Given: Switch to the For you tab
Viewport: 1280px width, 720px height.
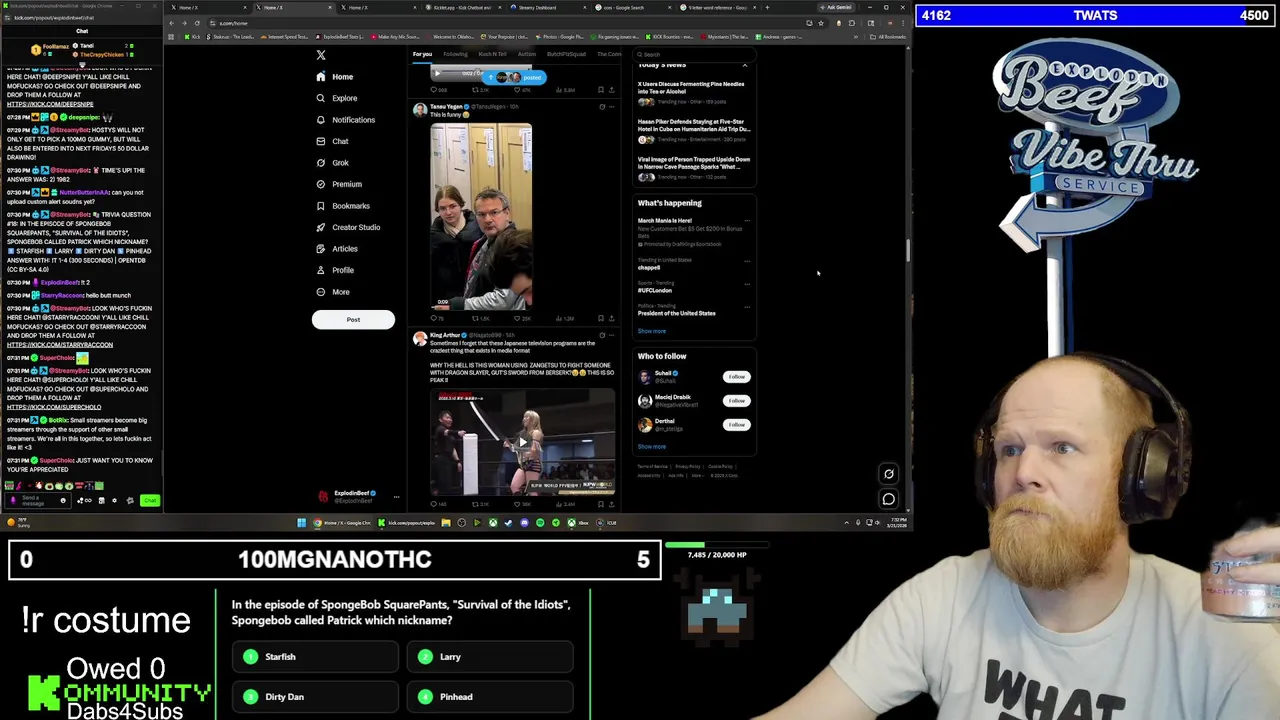Looking at the screenshot, I should click(422, 54).
